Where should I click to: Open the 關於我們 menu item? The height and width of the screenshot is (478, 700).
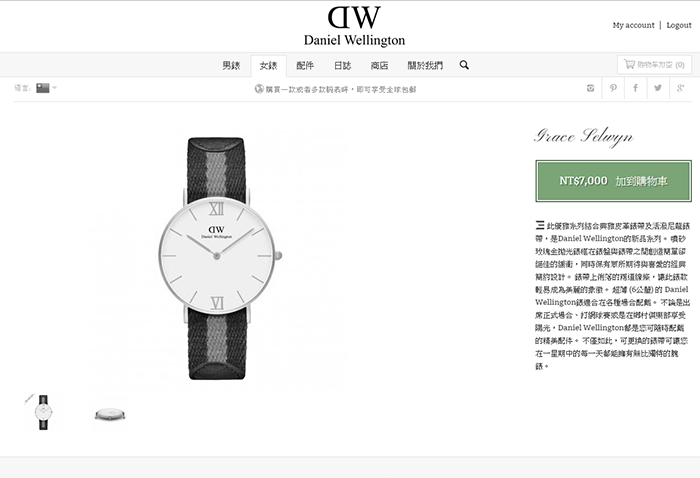click(x=425, y=66)
